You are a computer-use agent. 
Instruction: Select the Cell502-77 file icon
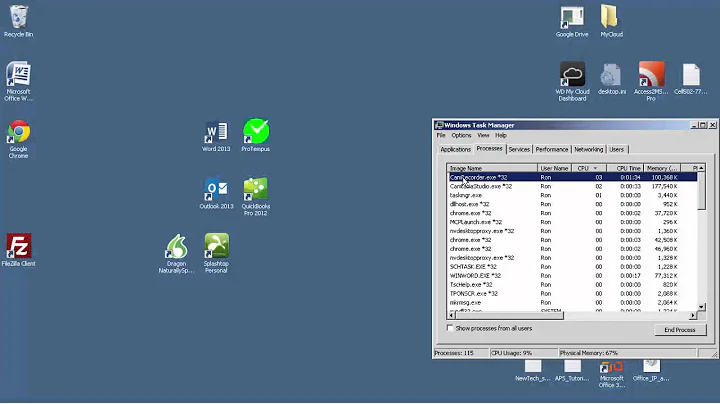(691, 79)
